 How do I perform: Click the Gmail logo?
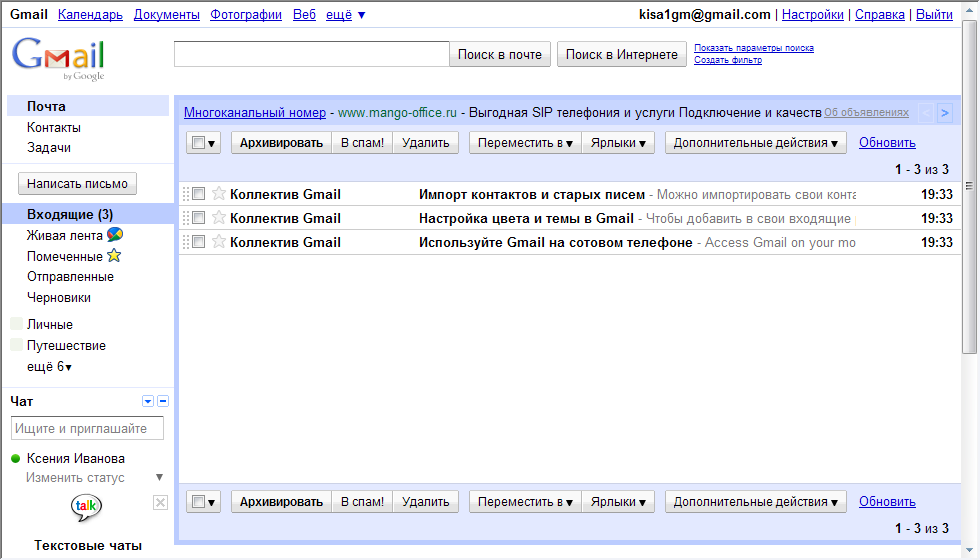coord(58,59)
